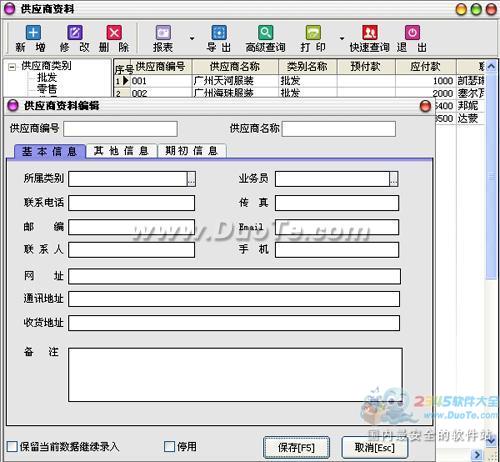The width and height of the screenshot is (500, 462).
Task: Open 快速查询 quick search icon
Action: (370, 33)
